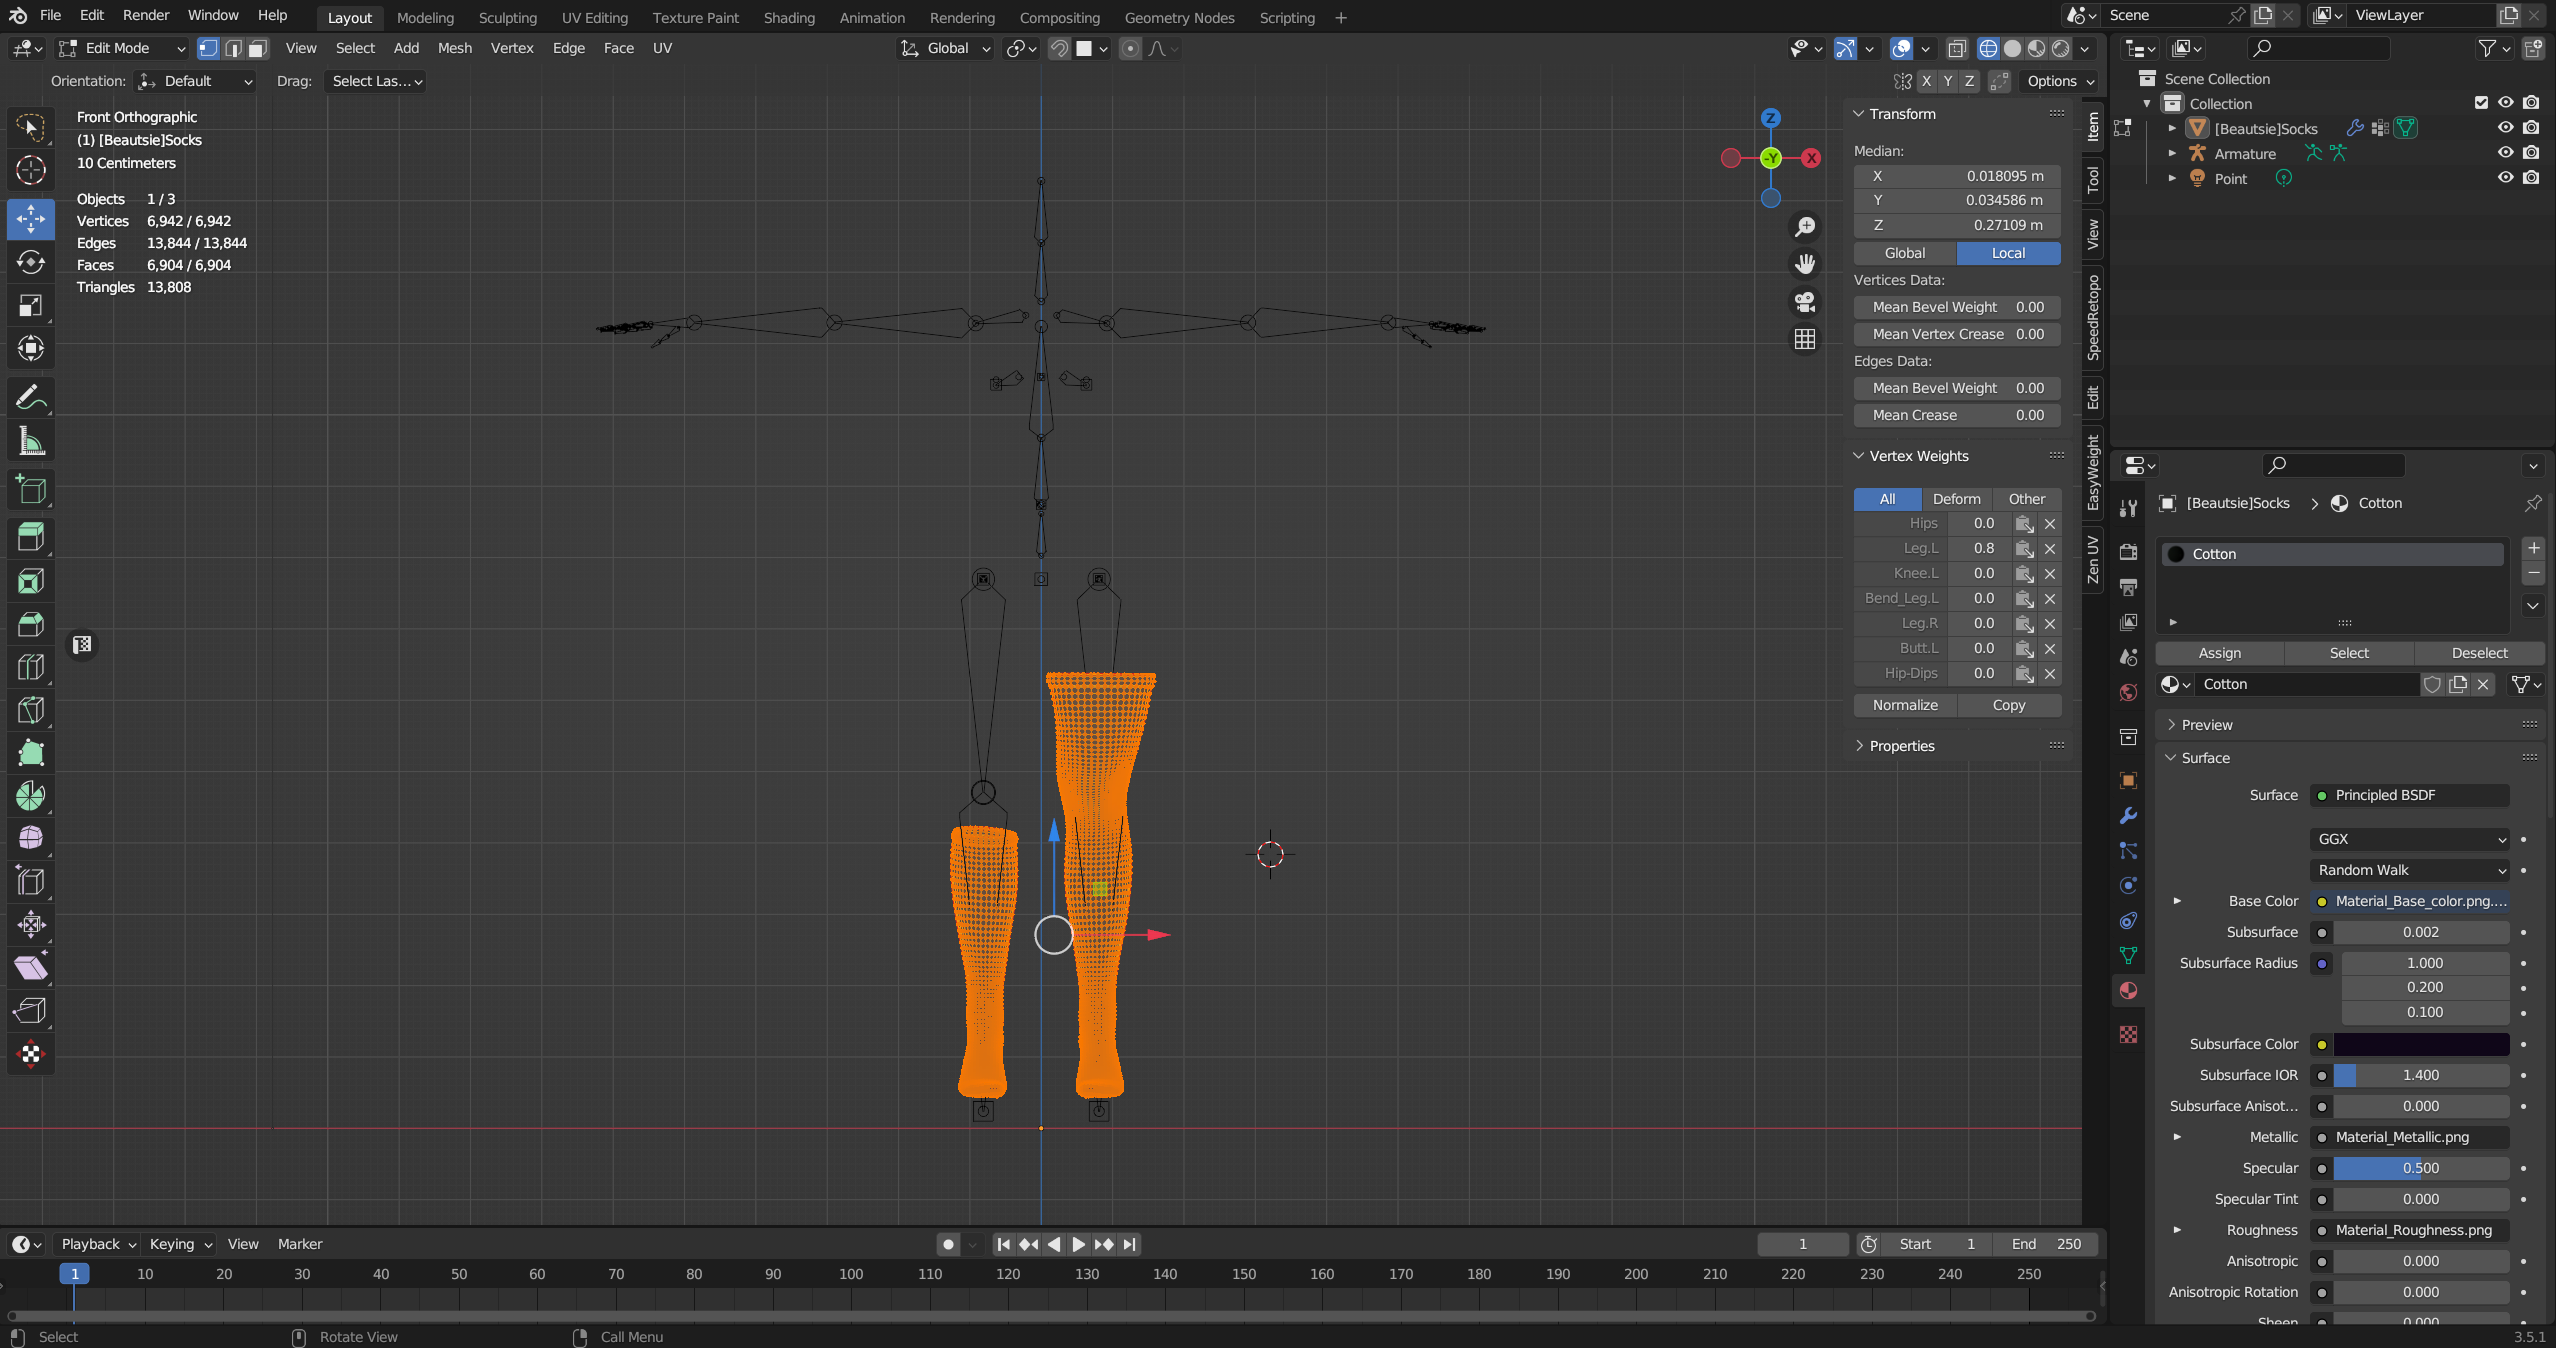
Task: Click the Assign material button
Action: click(2219, 653)
